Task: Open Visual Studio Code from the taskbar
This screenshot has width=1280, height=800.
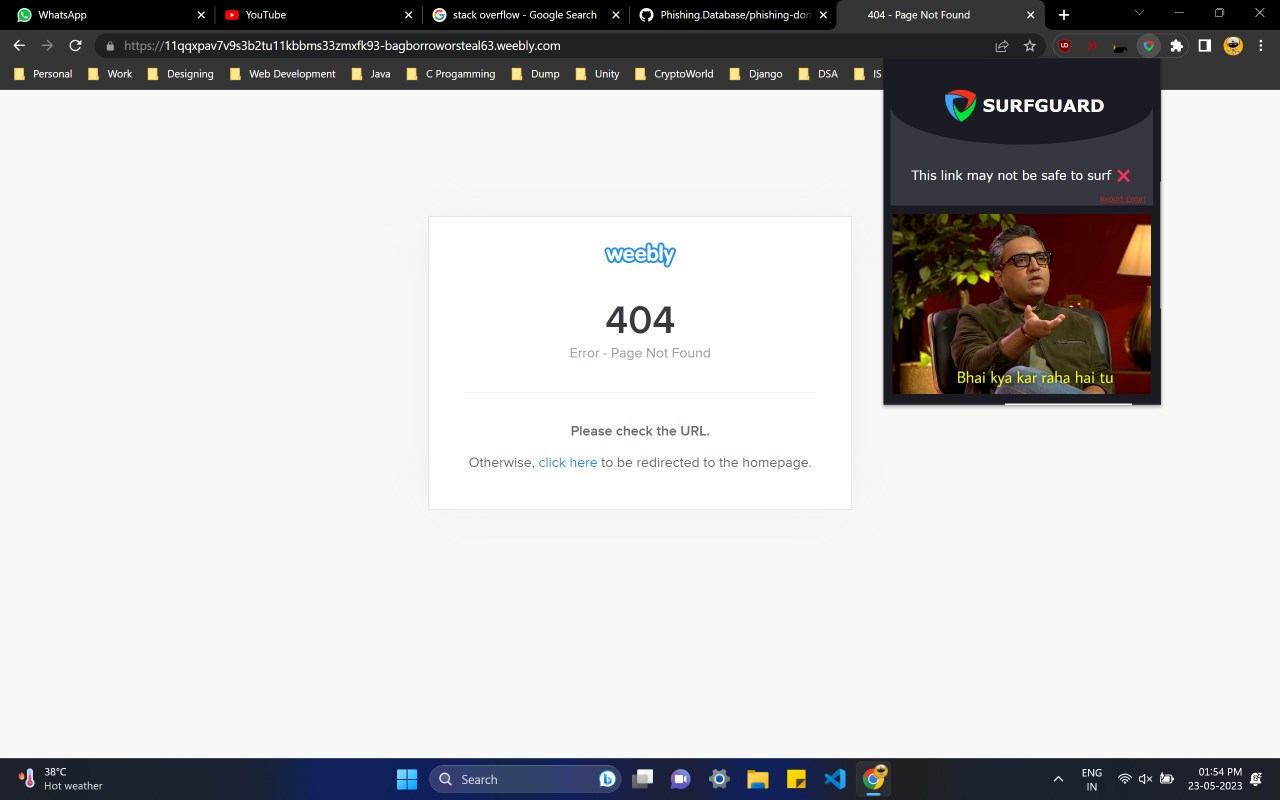Action: (x=835, y=779)
